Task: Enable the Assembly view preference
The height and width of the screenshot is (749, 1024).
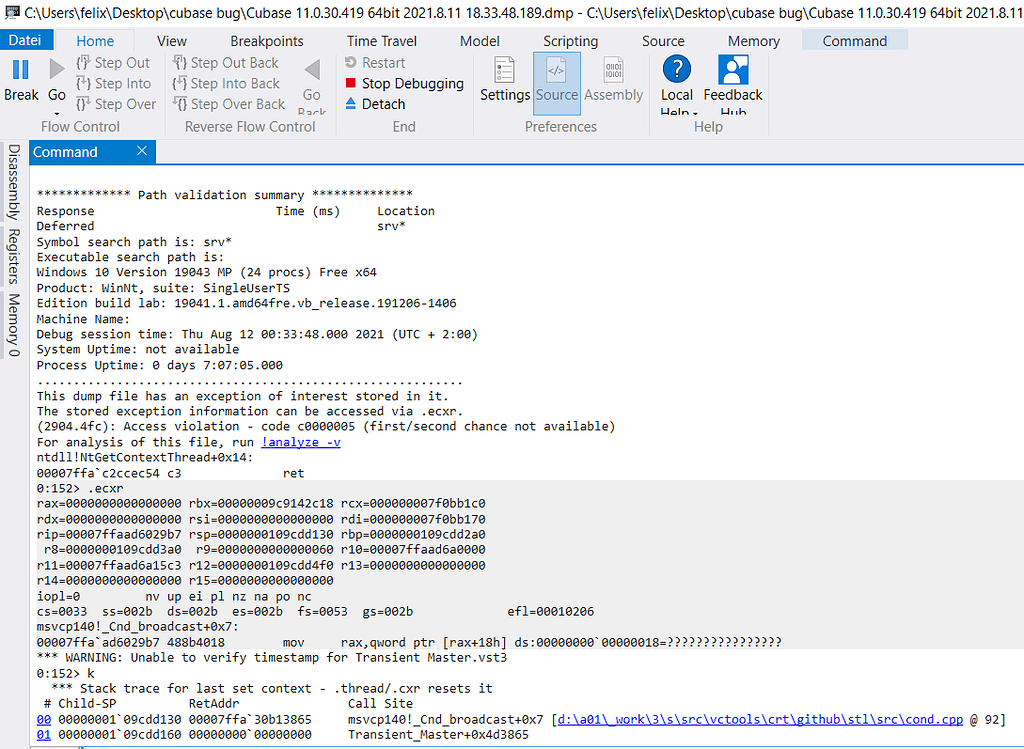Action: click(613, 83)
